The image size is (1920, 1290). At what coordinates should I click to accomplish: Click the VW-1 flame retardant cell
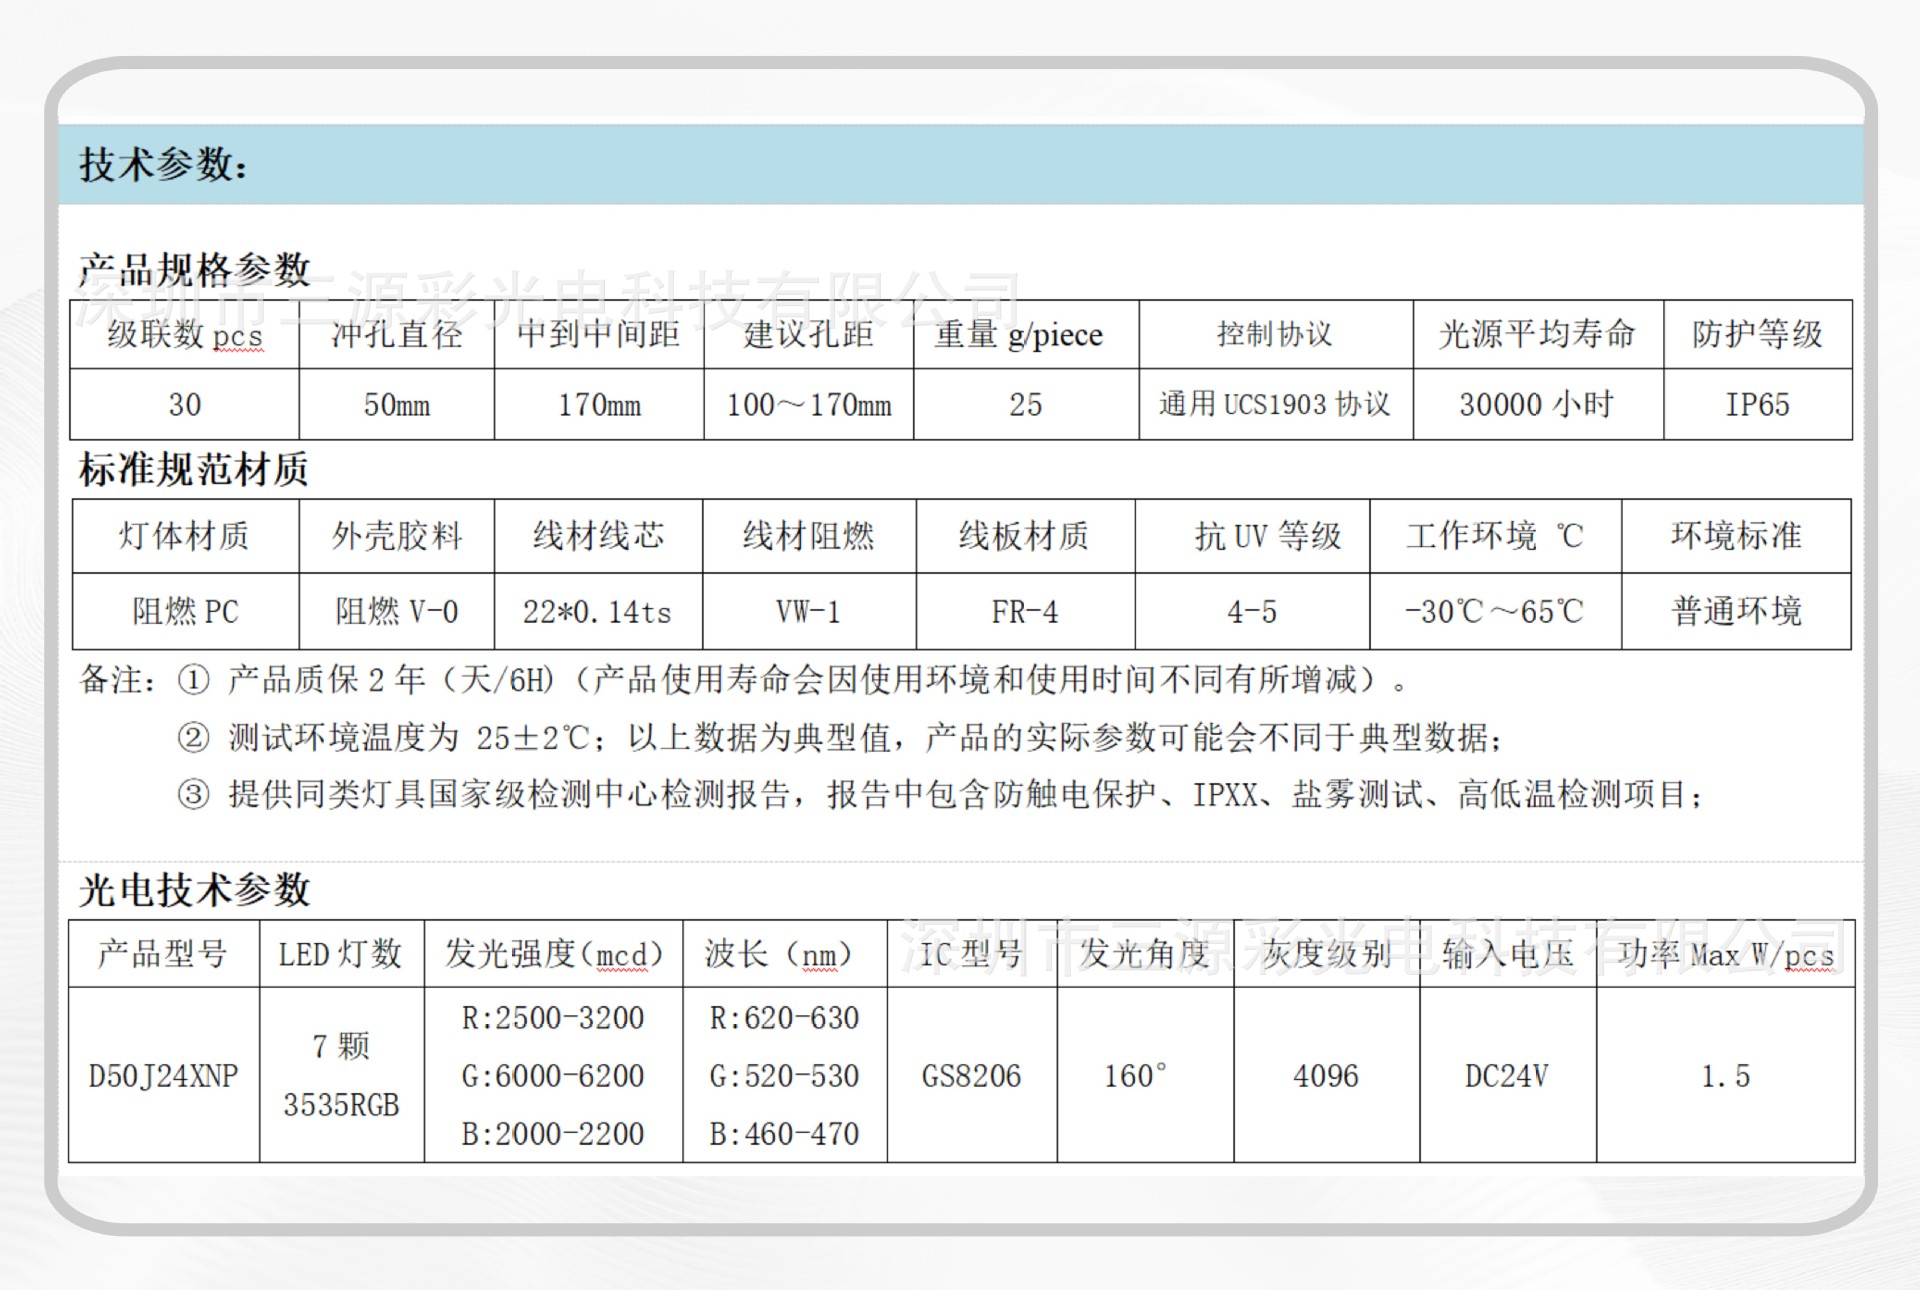click(808, 611)
